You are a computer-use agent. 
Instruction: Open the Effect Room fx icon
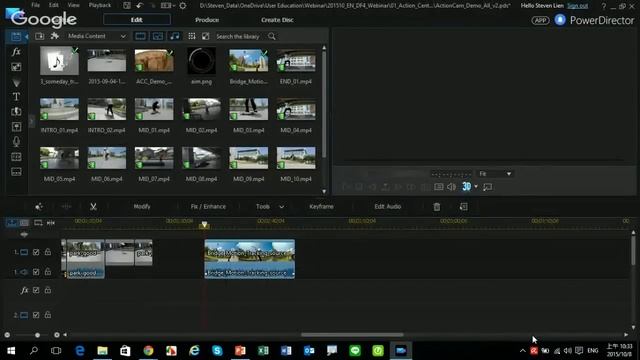coord(16,52)
